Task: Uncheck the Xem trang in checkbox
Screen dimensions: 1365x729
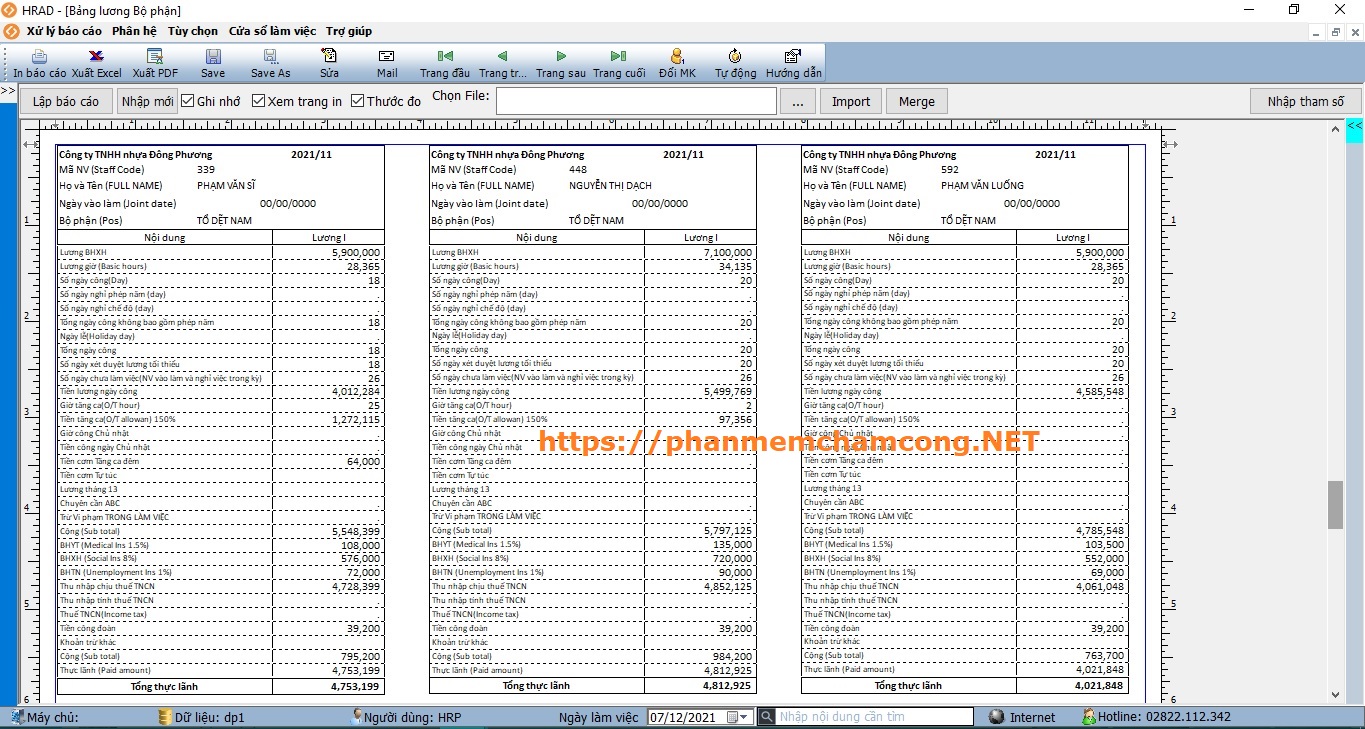Action: point(258,101)
